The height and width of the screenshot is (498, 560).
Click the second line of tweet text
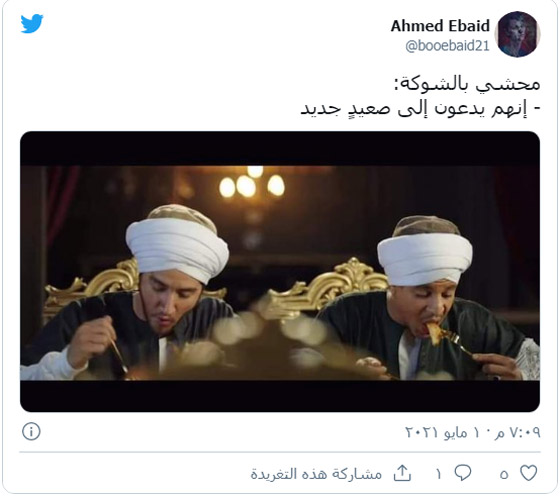(x=420, y=108)
